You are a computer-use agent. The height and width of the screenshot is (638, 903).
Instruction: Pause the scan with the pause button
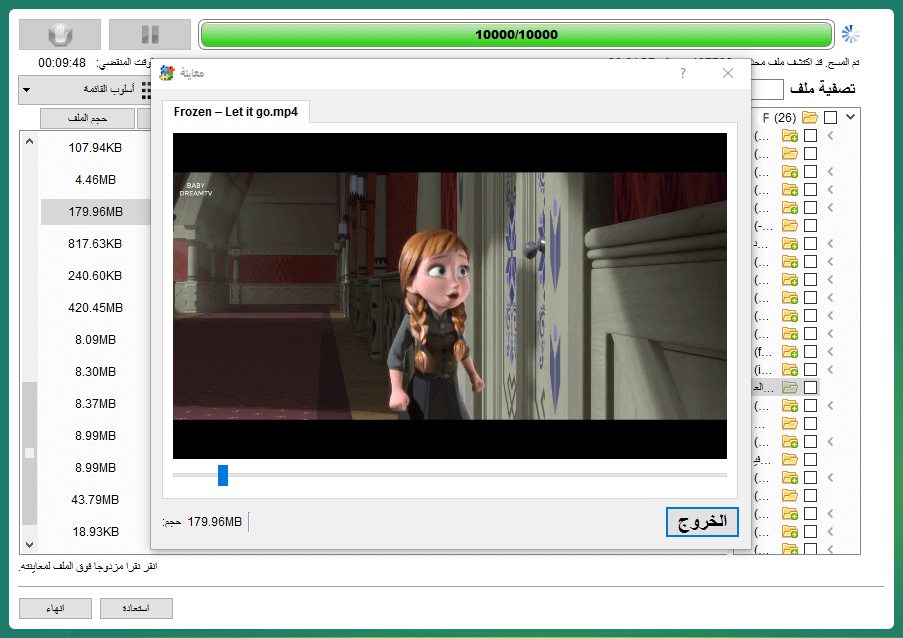pos(150,35)
